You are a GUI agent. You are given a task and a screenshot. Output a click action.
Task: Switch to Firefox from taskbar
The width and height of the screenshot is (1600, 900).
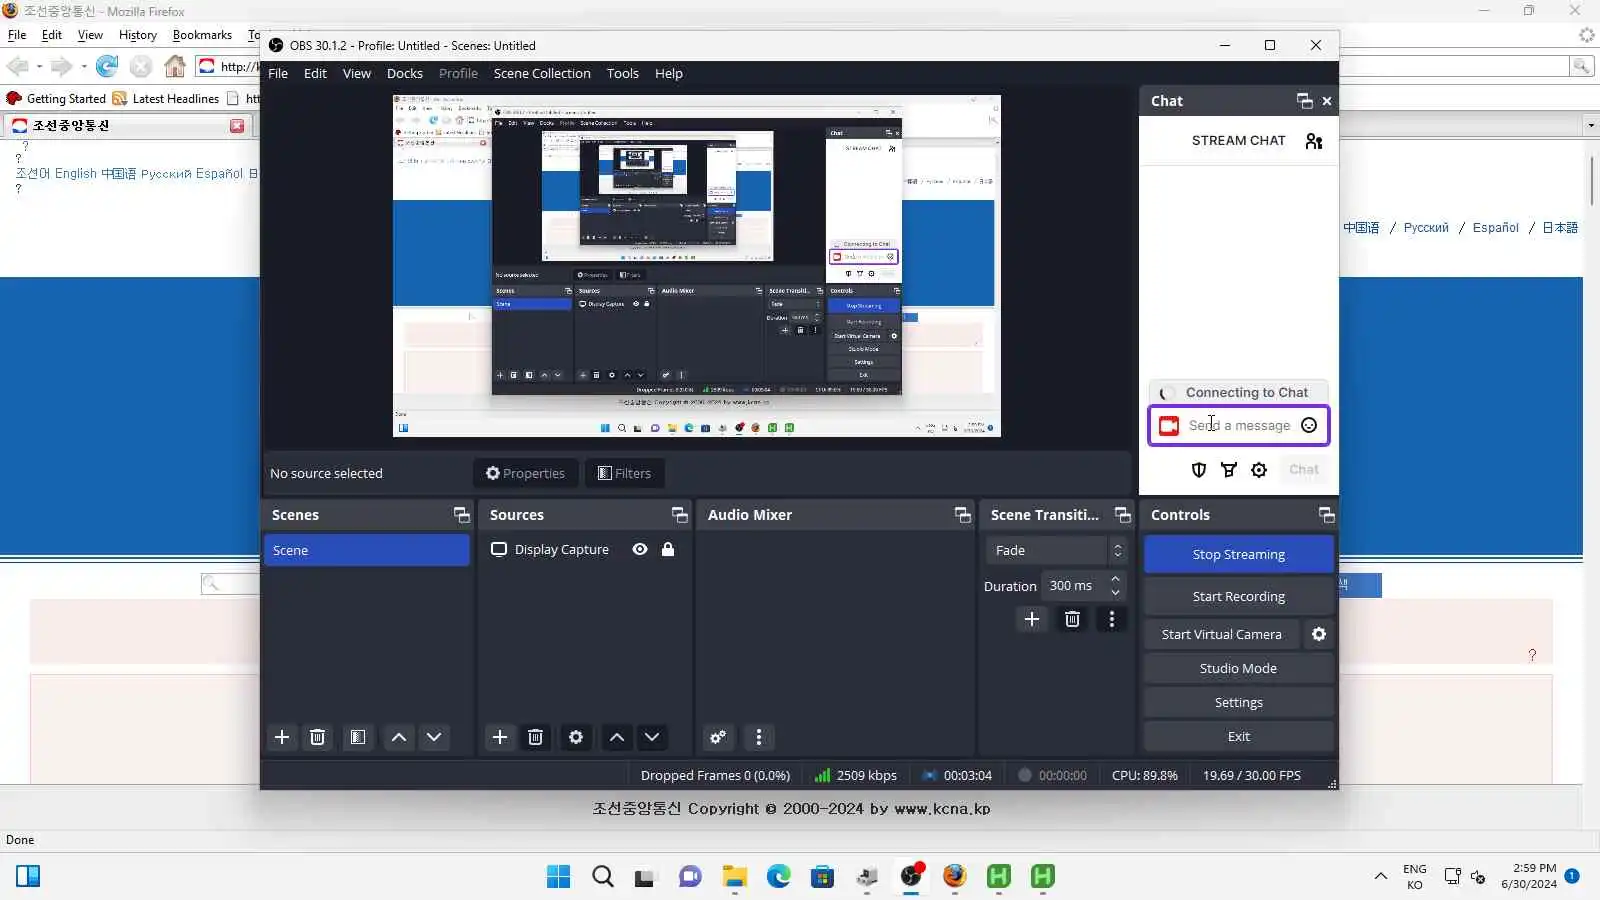955,876
